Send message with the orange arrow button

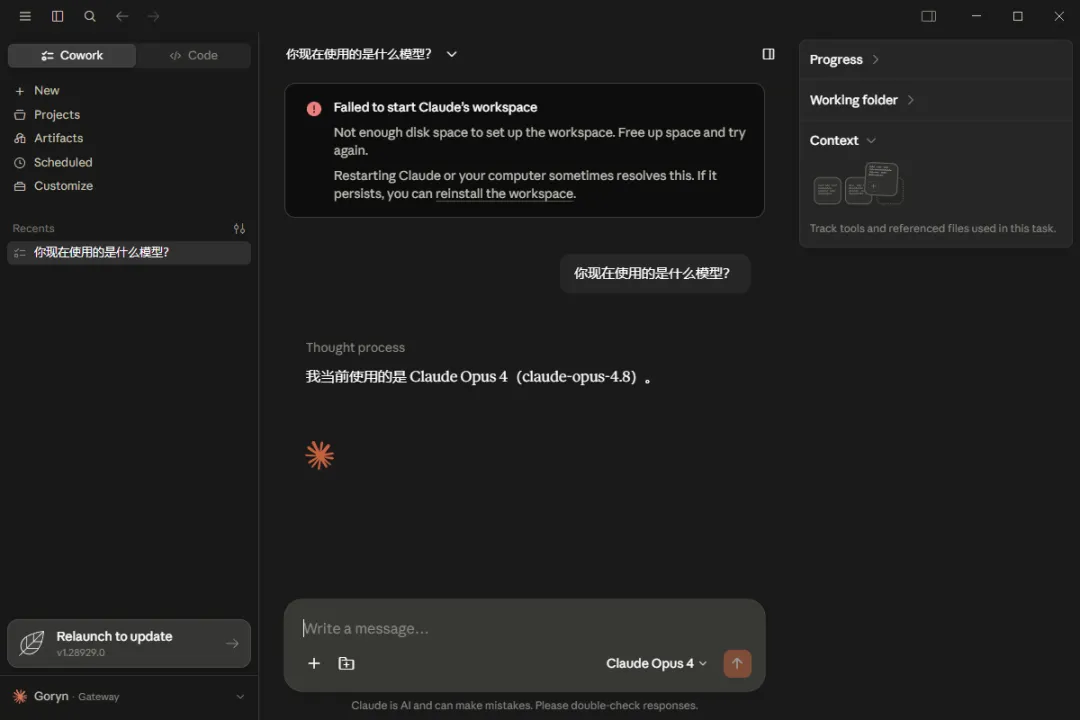(x=737, y=663)
